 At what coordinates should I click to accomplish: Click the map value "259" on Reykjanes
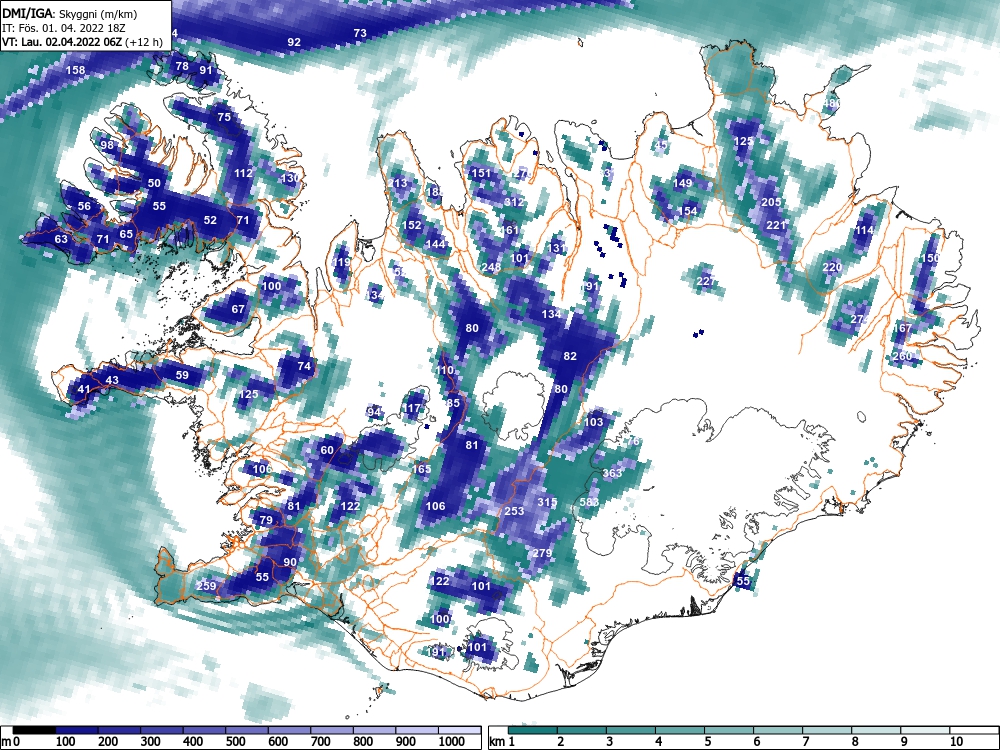[207, 586]
